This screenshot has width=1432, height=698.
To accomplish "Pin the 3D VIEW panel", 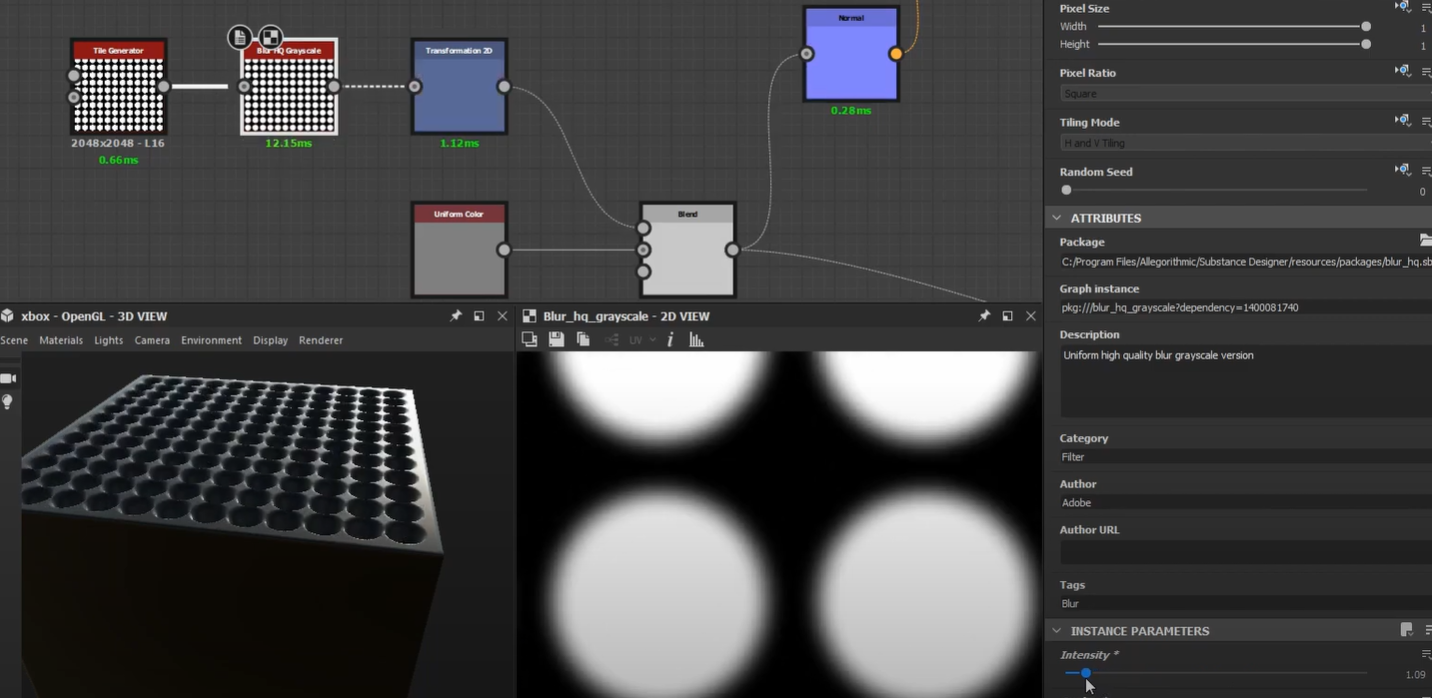I will (x=456, y=315).
